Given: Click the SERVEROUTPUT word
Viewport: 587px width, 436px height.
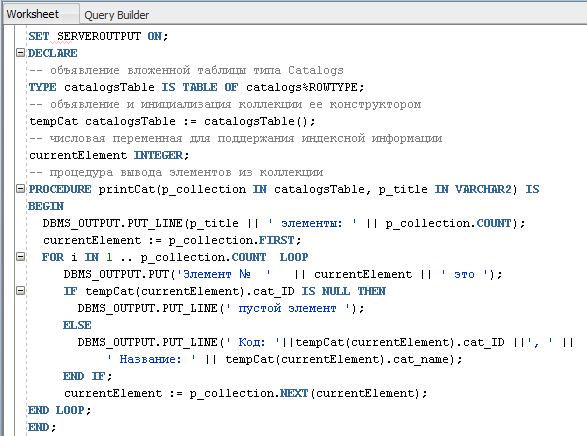Looking at the screenshot, I should click(99, 36).
